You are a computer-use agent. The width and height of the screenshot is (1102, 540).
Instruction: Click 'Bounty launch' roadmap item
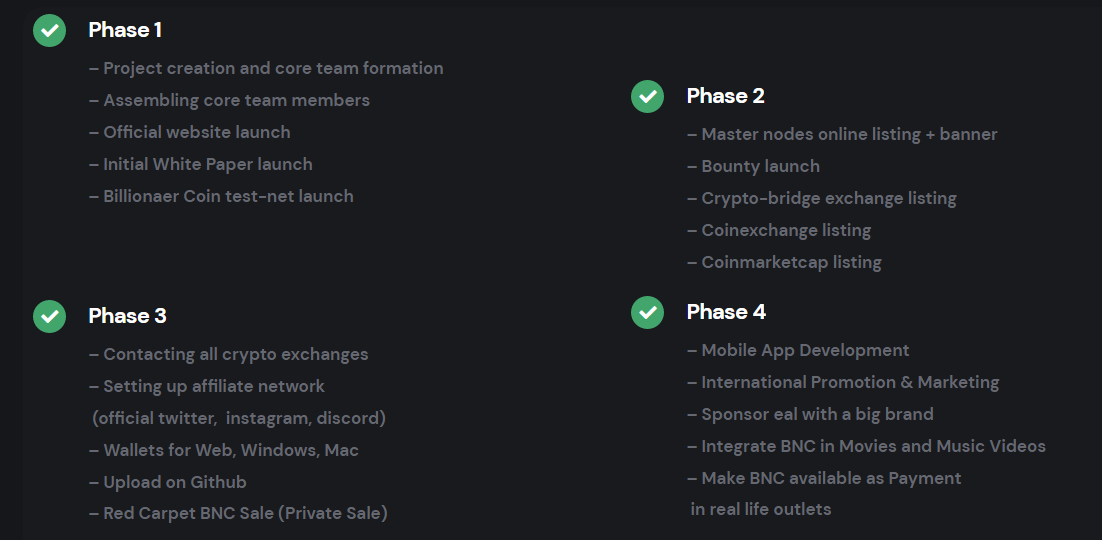pyautogui.click(x=753, y=167)
